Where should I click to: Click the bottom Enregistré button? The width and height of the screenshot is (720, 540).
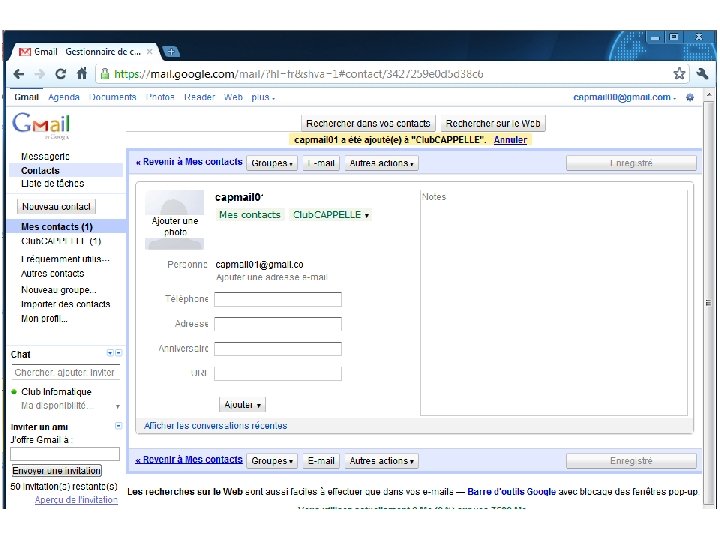pos(631,461)
